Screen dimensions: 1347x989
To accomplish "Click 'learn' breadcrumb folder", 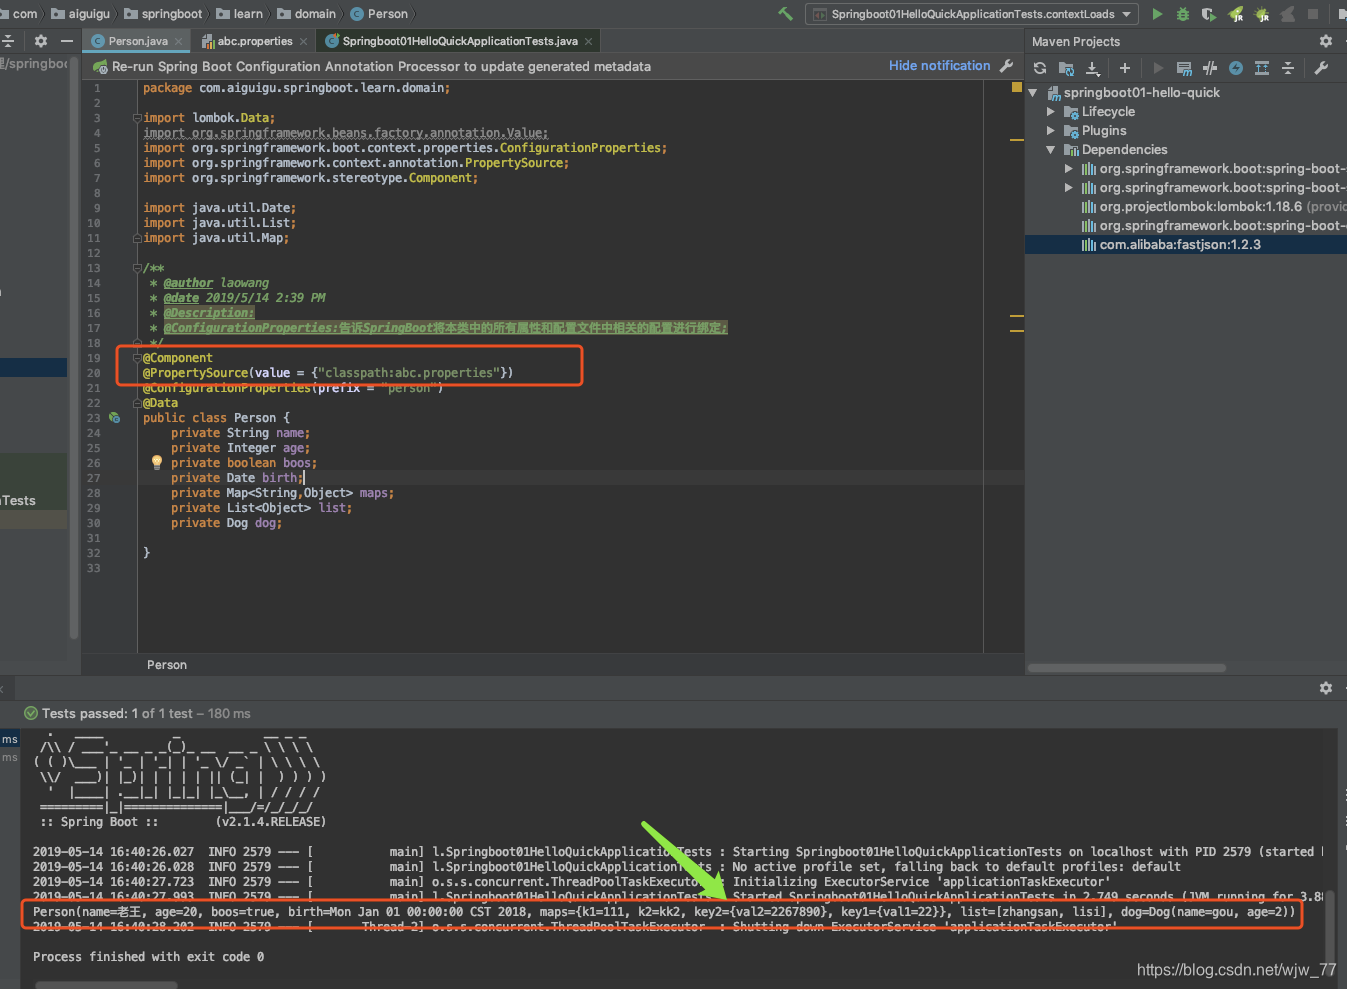I will click(239, 14).
